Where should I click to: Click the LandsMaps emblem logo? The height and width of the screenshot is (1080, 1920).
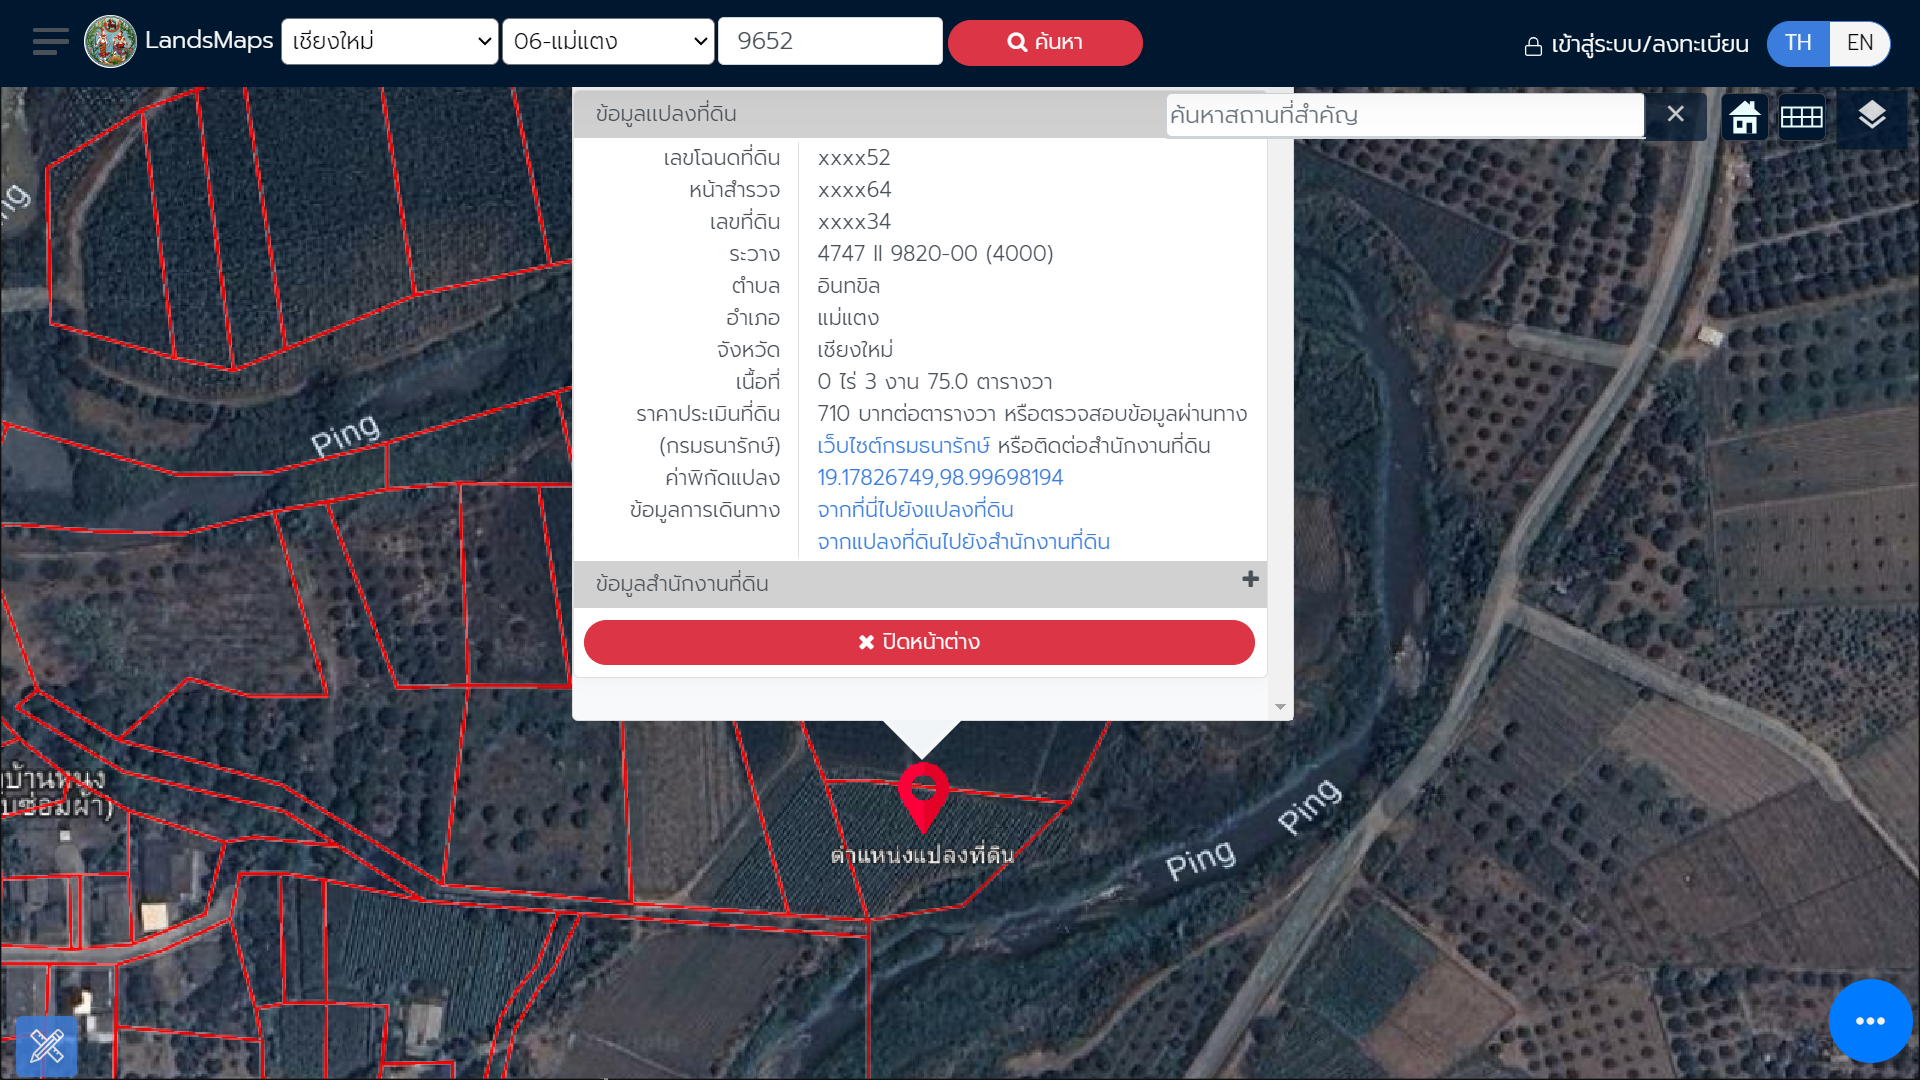(110, 42)
